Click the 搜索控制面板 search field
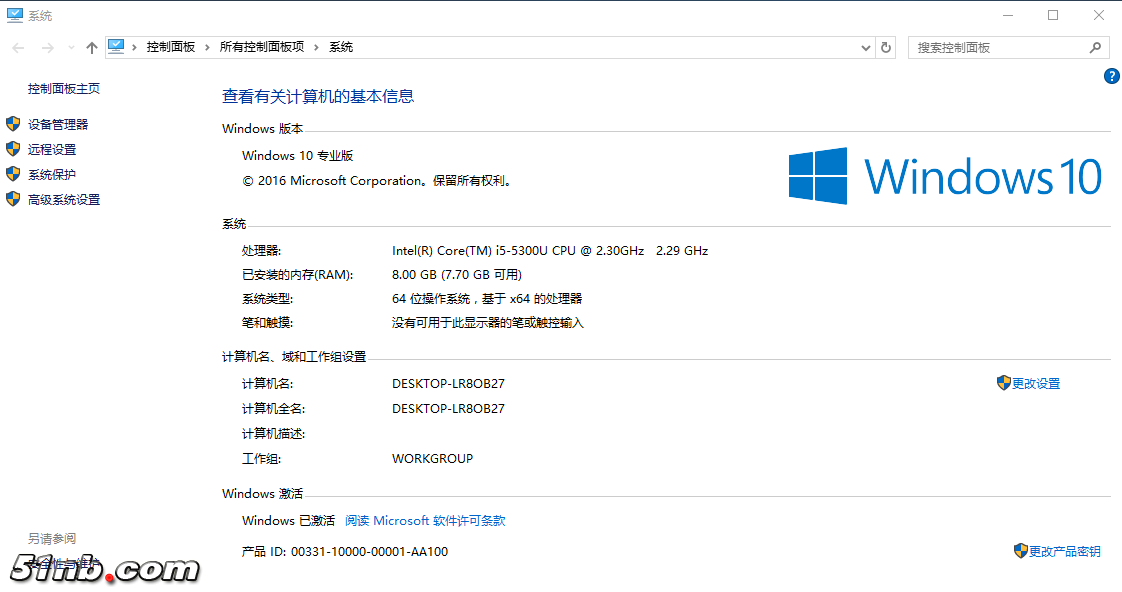Screen dimensions: 1122x592 pyautogui.click(x=1008, y=48)
